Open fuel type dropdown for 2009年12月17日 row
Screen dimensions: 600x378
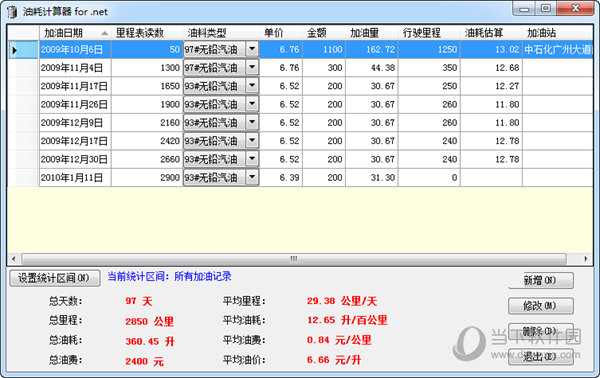pyautogui.click(x=252, y=141)
